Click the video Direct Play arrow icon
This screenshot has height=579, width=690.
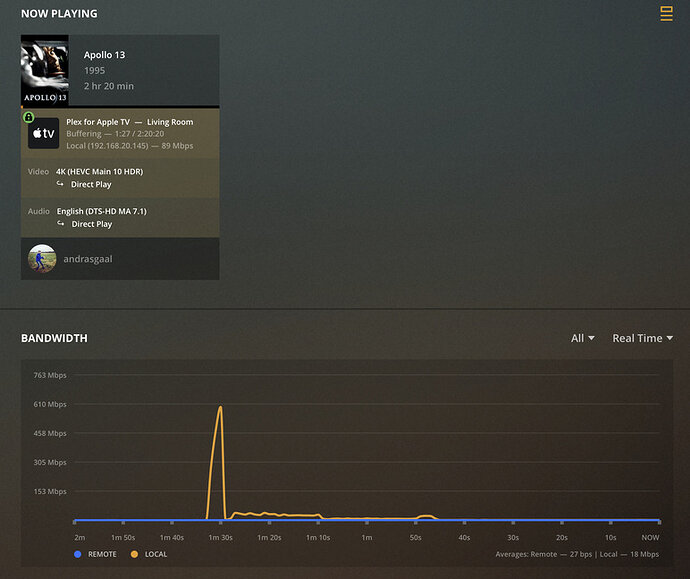coord(60,184)
